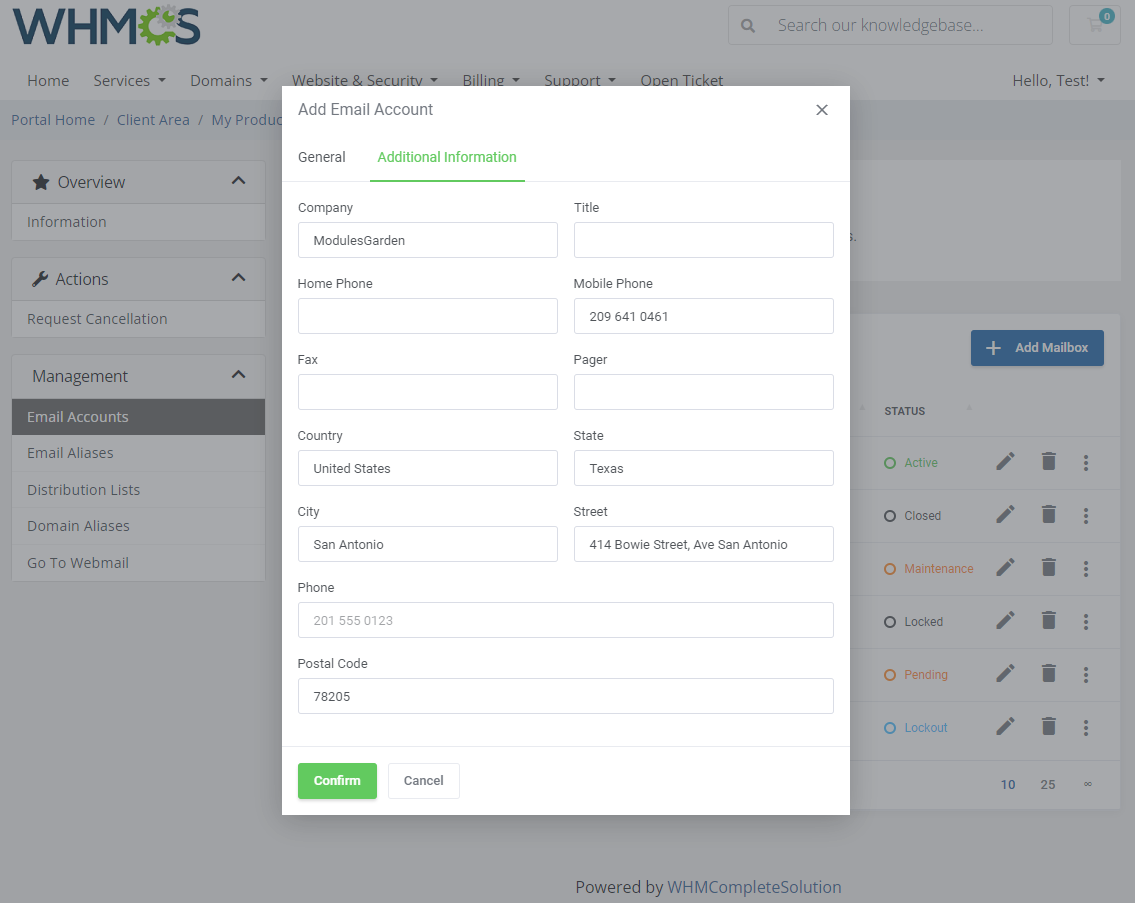Edit the Pending status mailbox
Screen dimensions: 1135x903
[1005, 673]
